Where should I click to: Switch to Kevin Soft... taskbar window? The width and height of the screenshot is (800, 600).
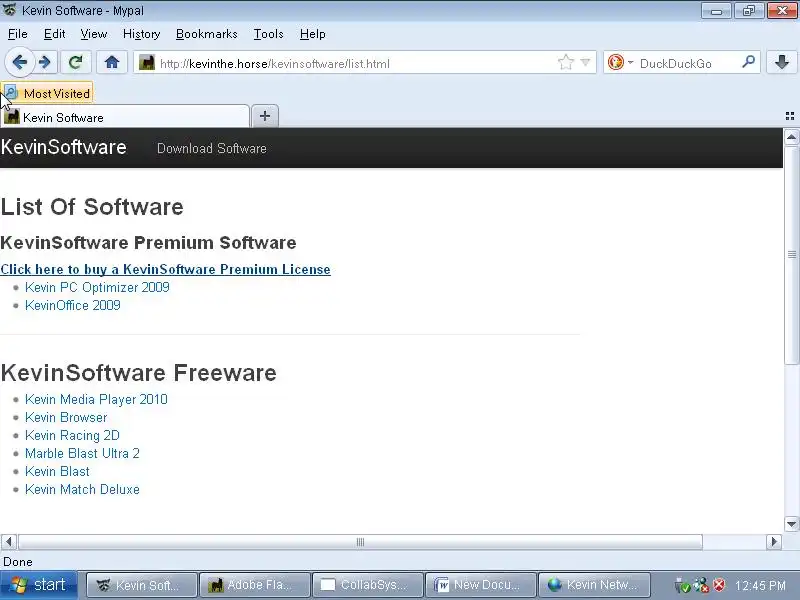click(141, 585)
